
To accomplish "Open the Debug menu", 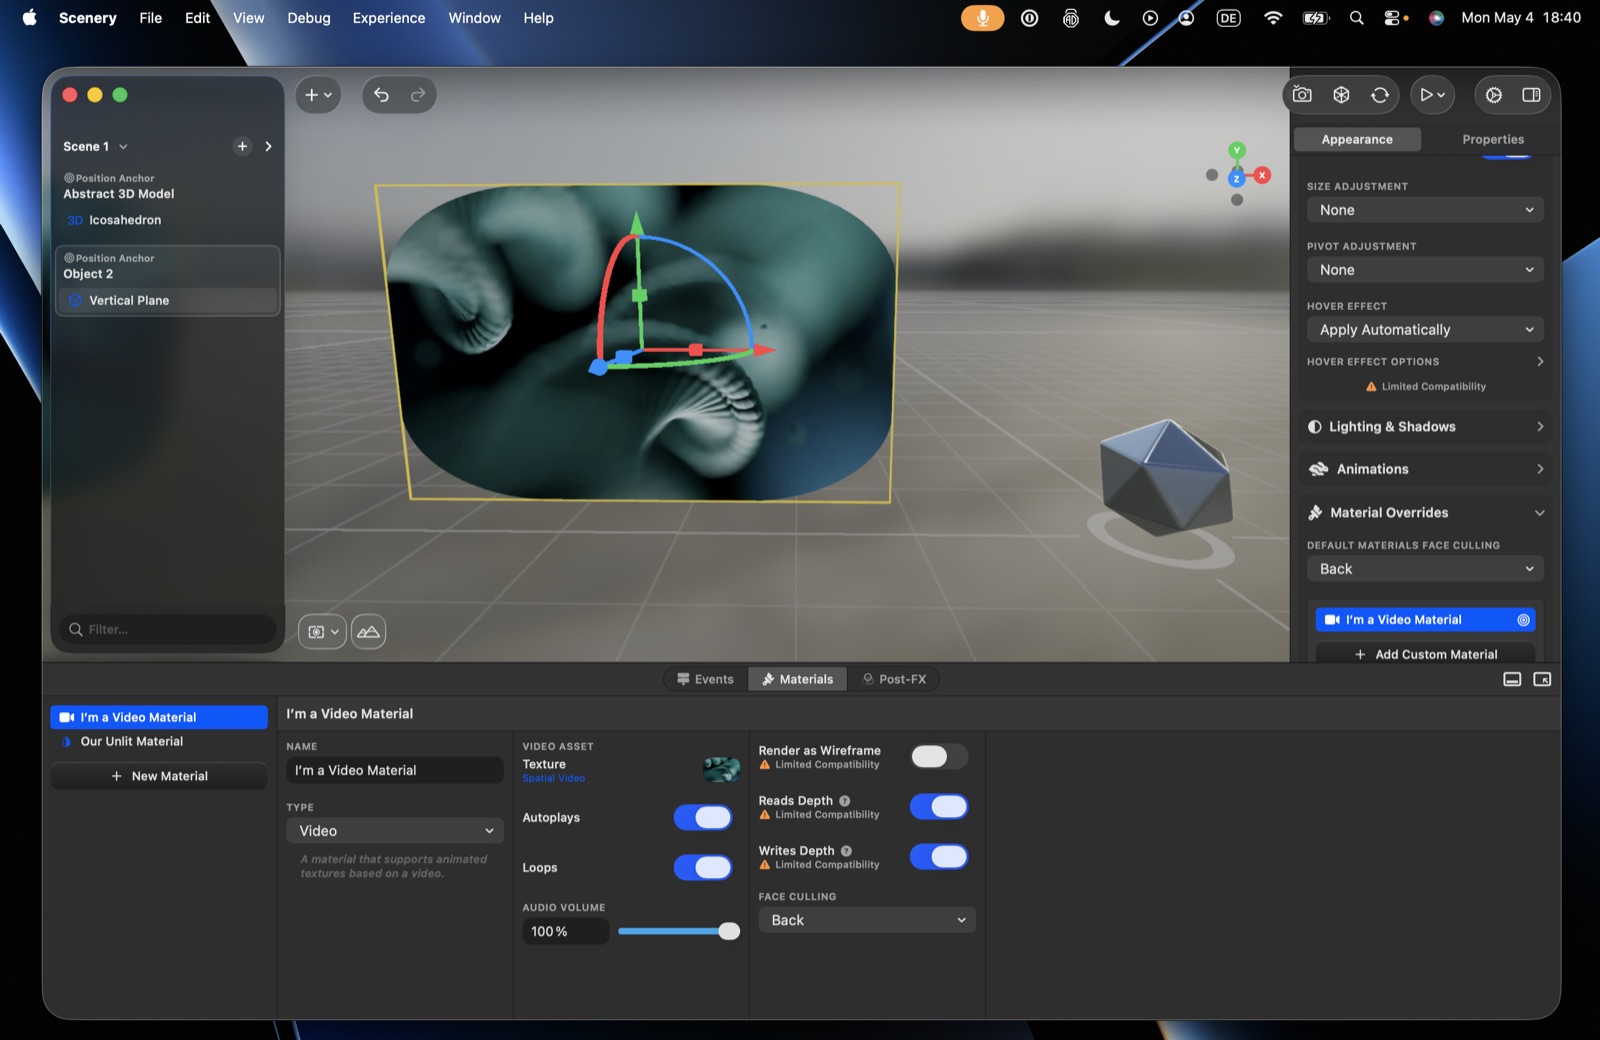I will tap(309, 18).
